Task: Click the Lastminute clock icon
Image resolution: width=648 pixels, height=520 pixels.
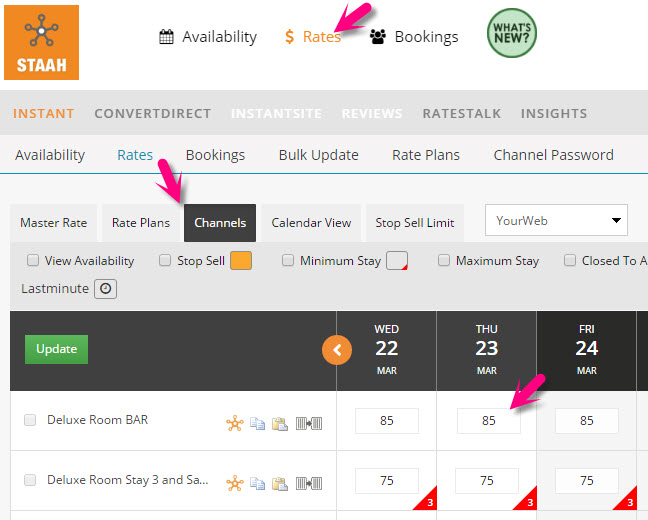Action: pos(105,289)
